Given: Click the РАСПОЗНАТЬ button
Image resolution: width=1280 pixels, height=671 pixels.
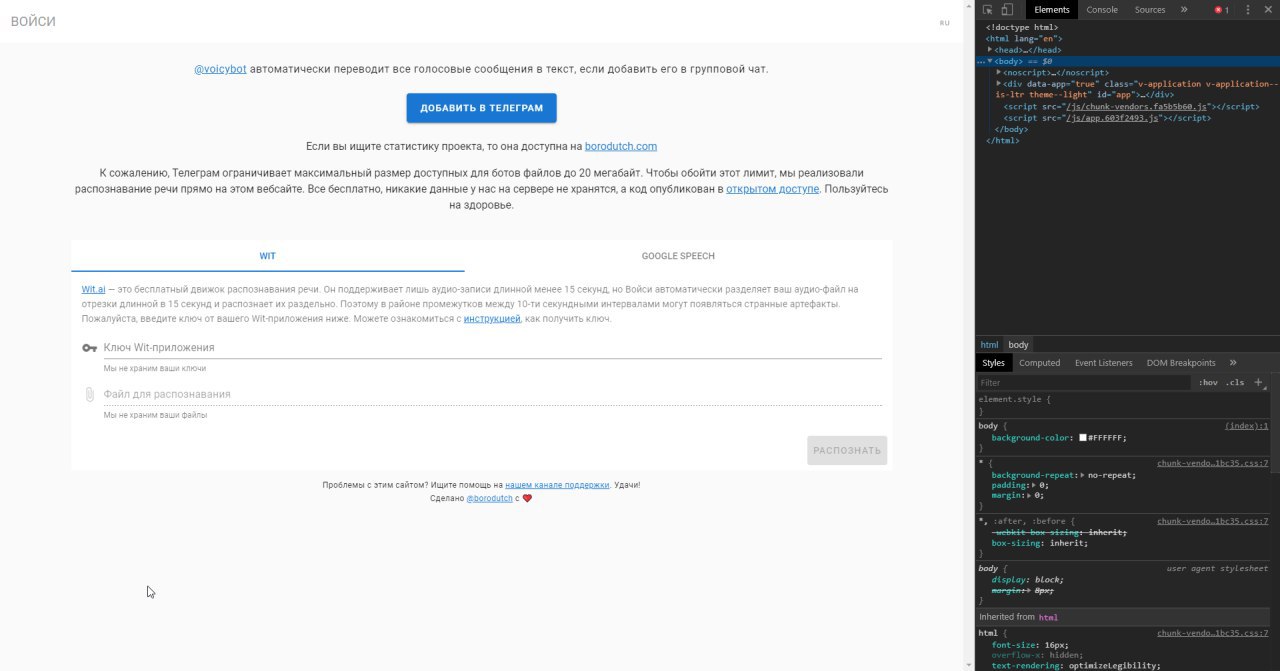Looking at the screenshot, I should pos(847,450).
